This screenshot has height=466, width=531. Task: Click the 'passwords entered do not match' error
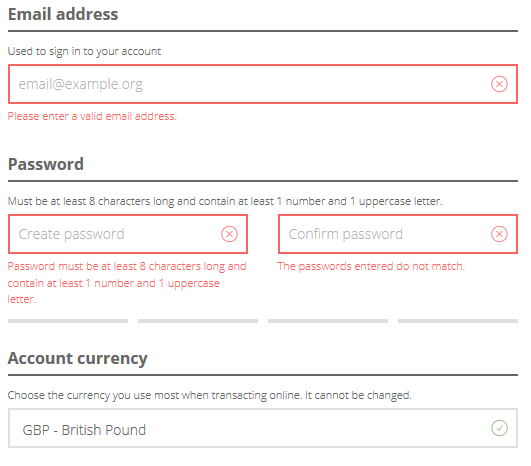371,266
